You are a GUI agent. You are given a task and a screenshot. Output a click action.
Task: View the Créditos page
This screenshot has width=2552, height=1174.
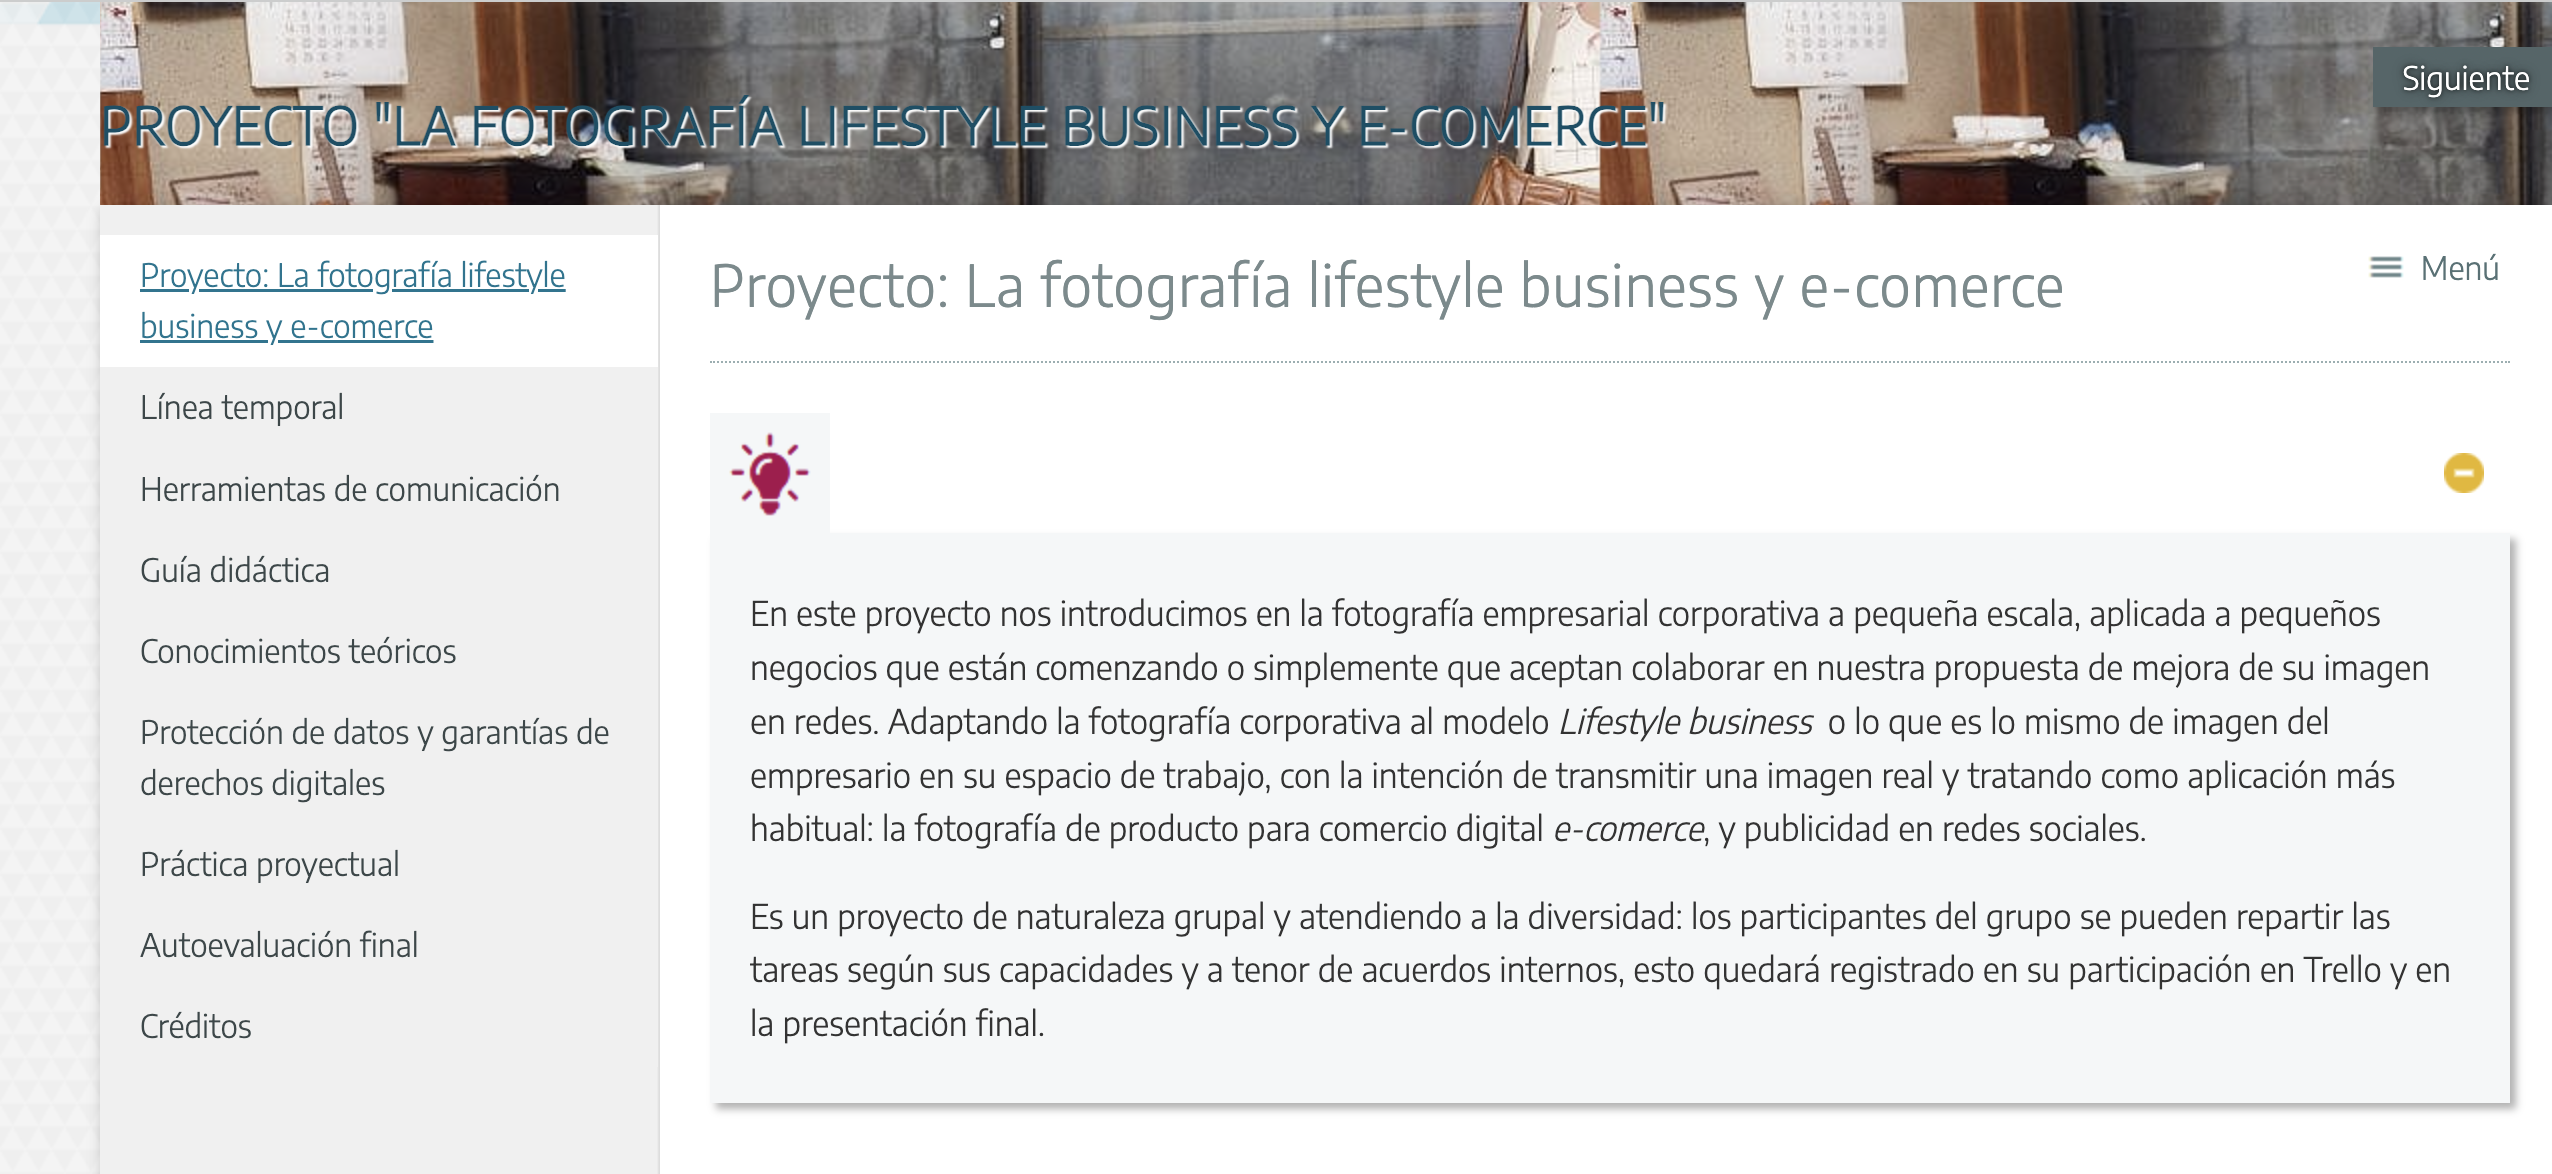coord(196,1027)
